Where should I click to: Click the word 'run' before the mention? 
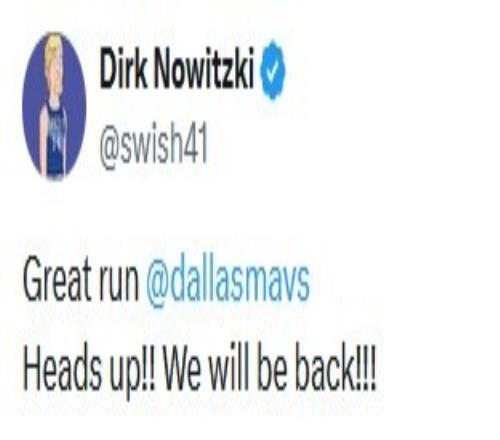tap(118, 283)
